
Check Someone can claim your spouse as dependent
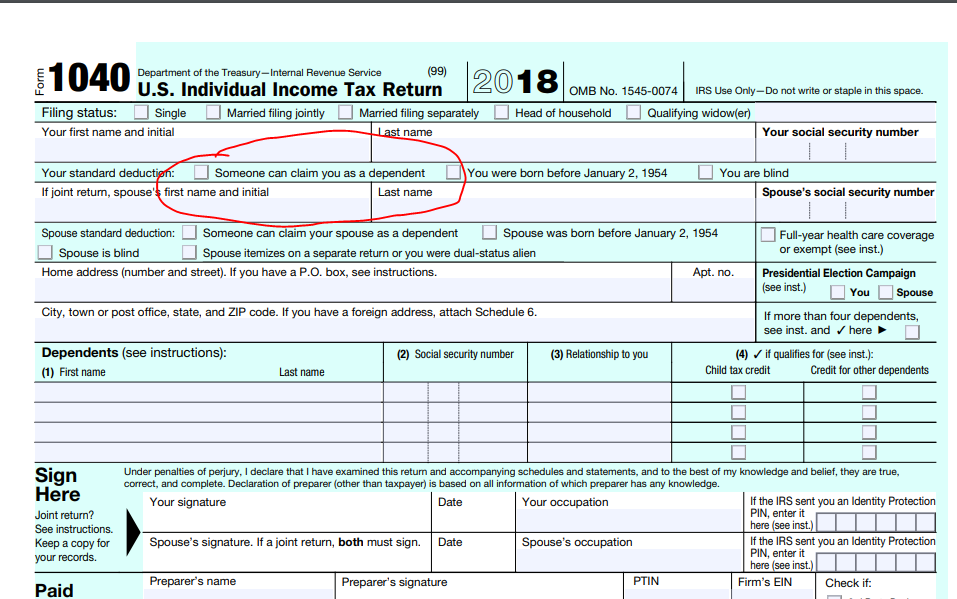click(189, 233)
